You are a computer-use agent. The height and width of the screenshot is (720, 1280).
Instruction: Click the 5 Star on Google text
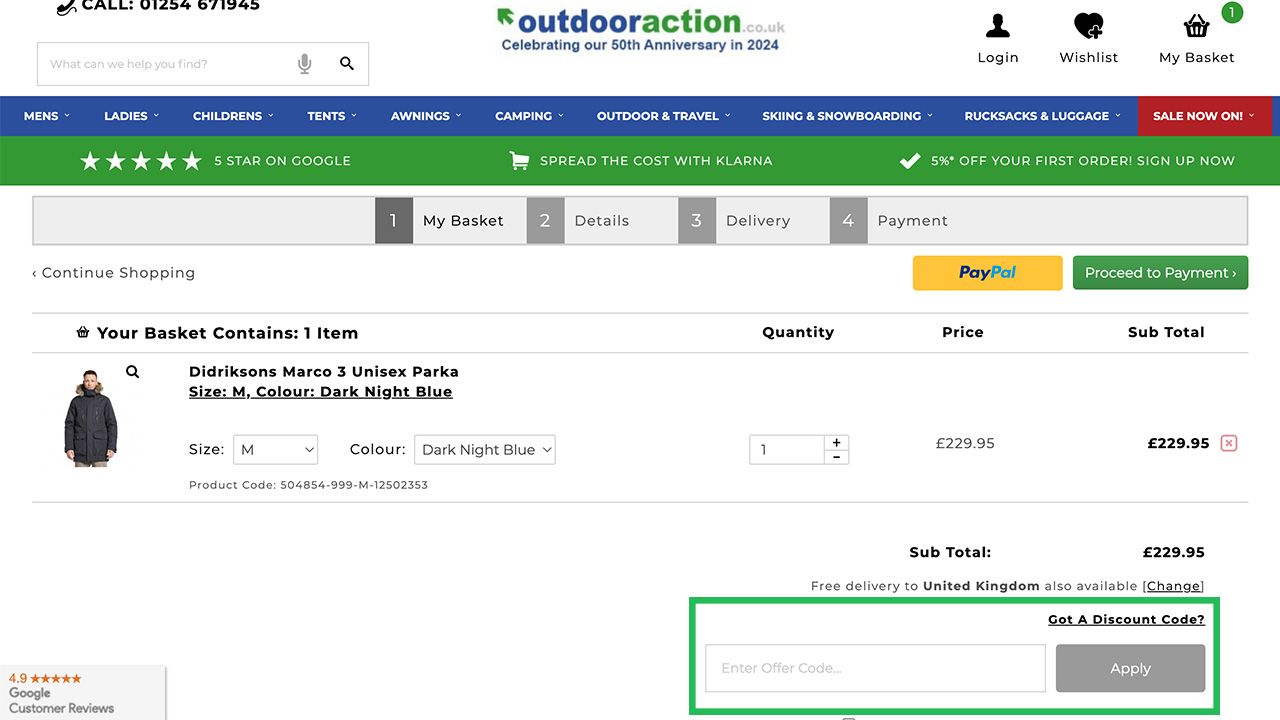pyautogui.click(x=282, y=161)
